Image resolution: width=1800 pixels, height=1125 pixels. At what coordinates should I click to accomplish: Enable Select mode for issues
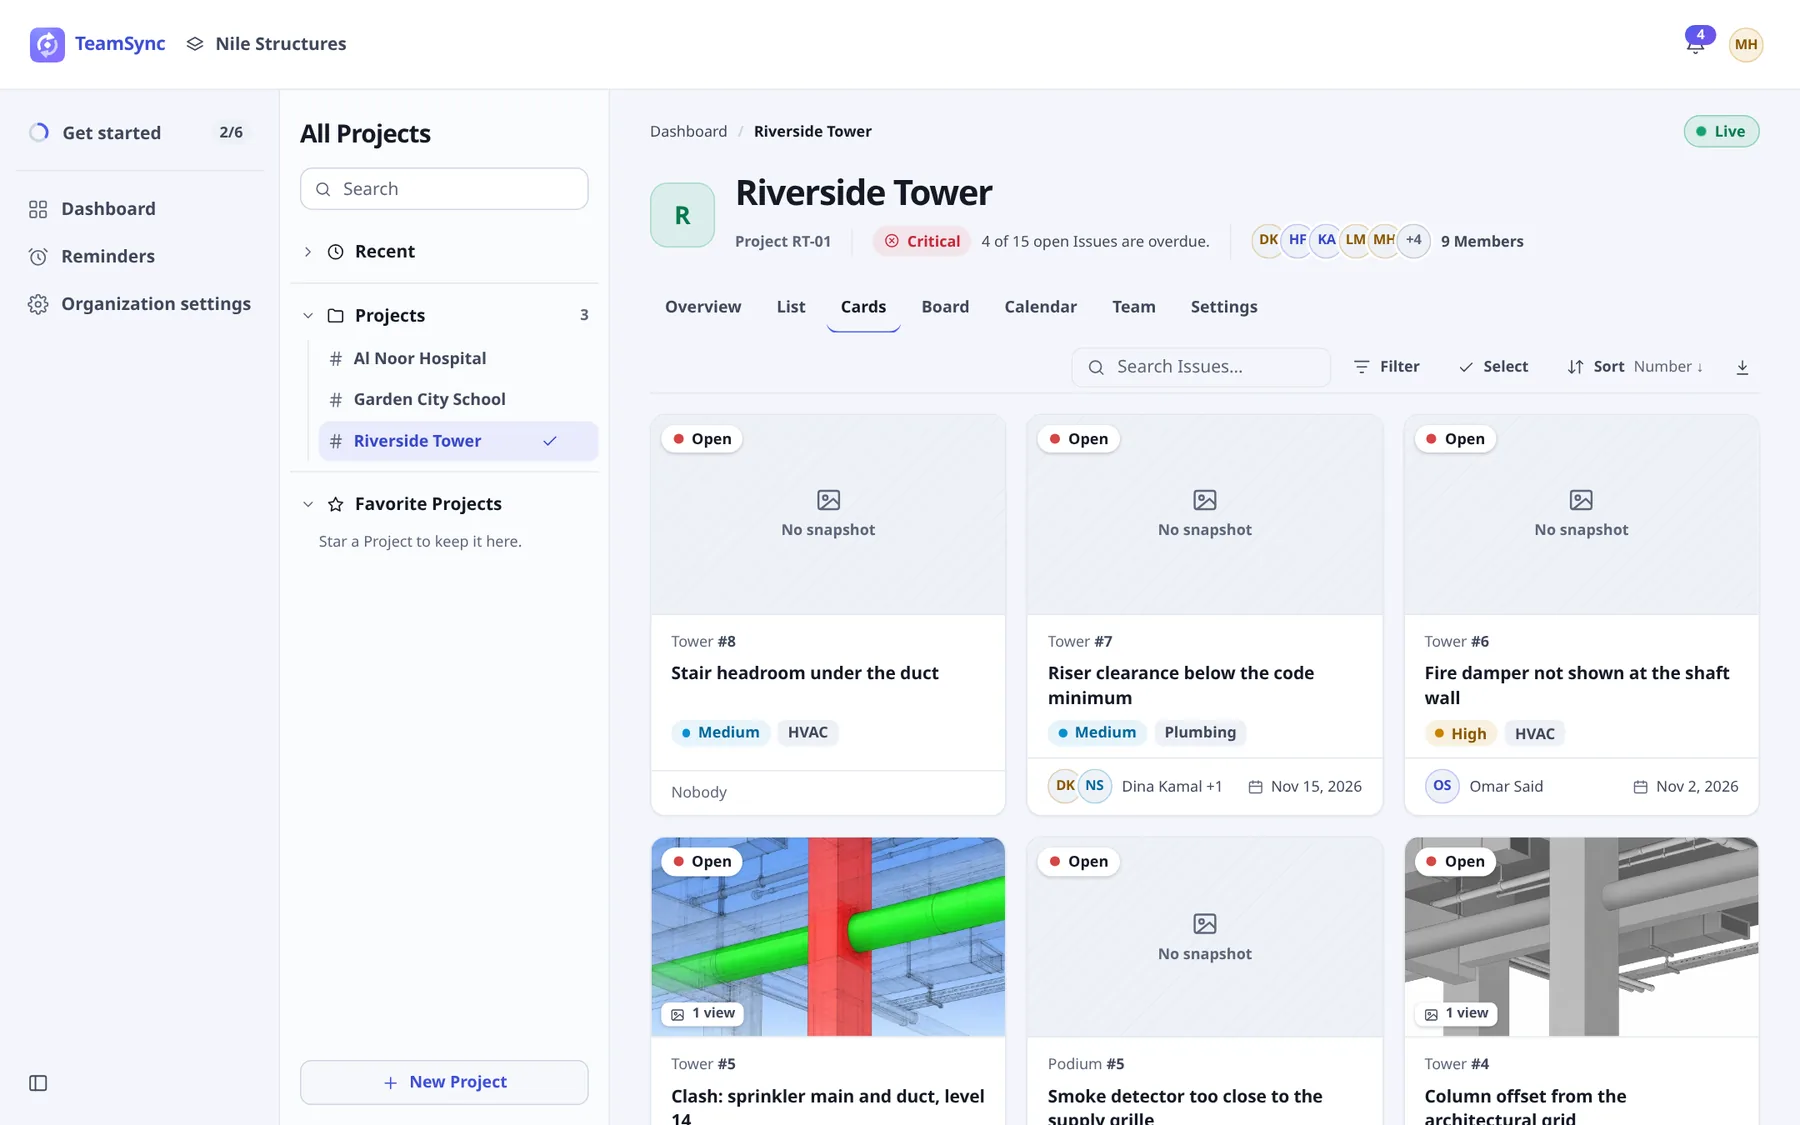pos(1493,367)
